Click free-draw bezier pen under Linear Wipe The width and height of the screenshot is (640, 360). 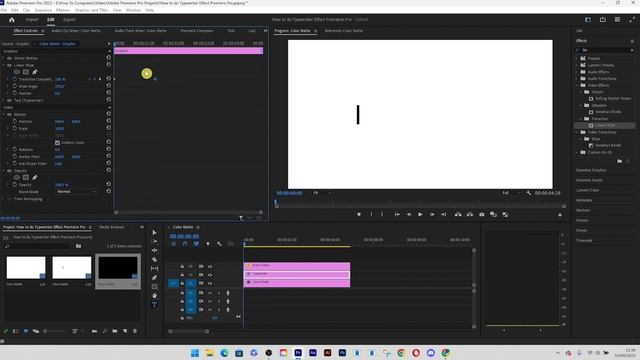pyautogui.click(x=35, y=72)
